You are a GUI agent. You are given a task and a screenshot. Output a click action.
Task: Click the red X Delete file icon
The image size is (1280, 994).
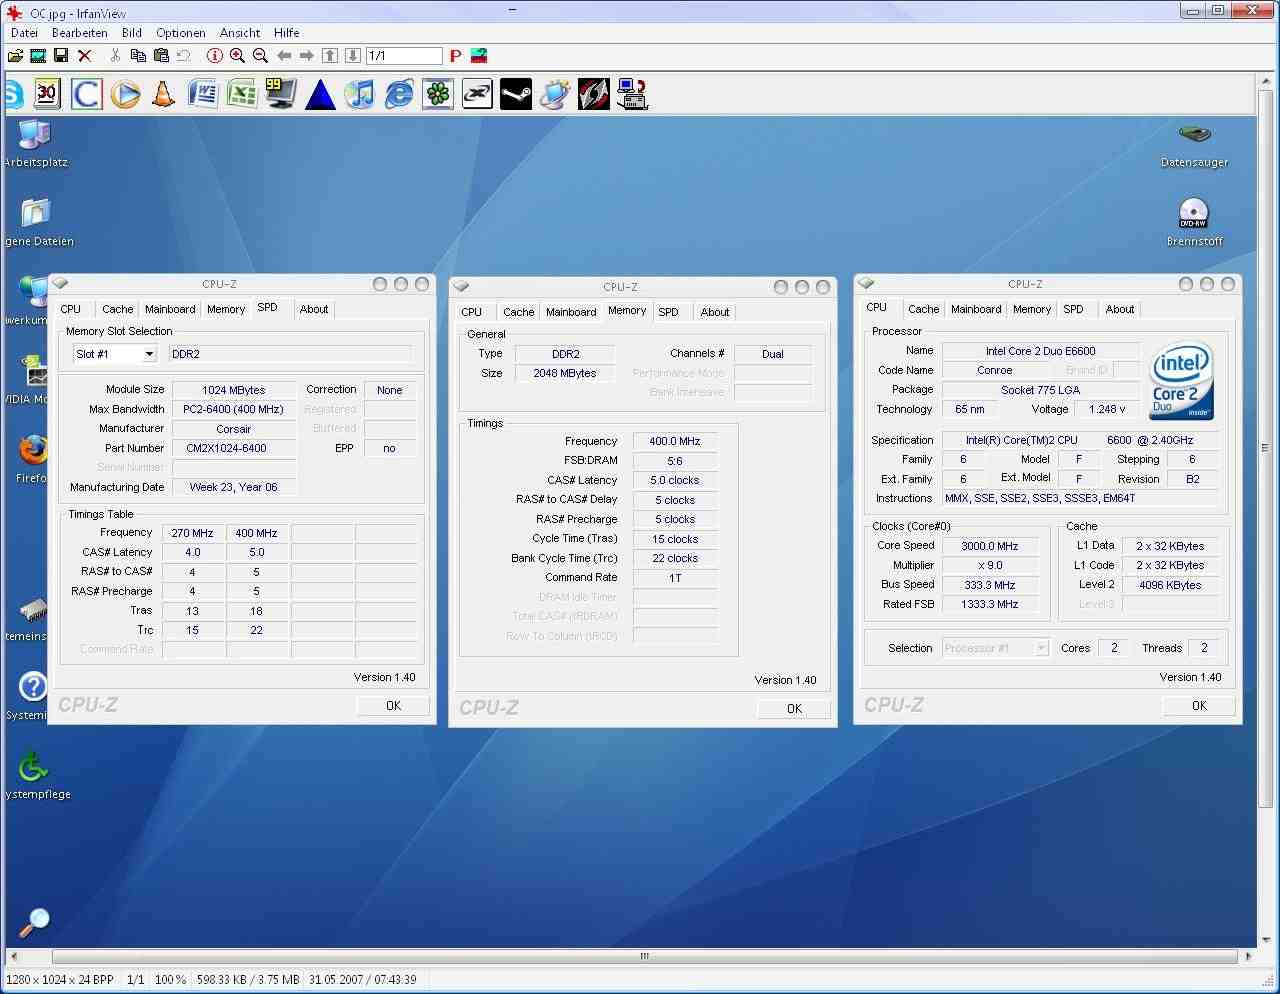tap(84, 56)
